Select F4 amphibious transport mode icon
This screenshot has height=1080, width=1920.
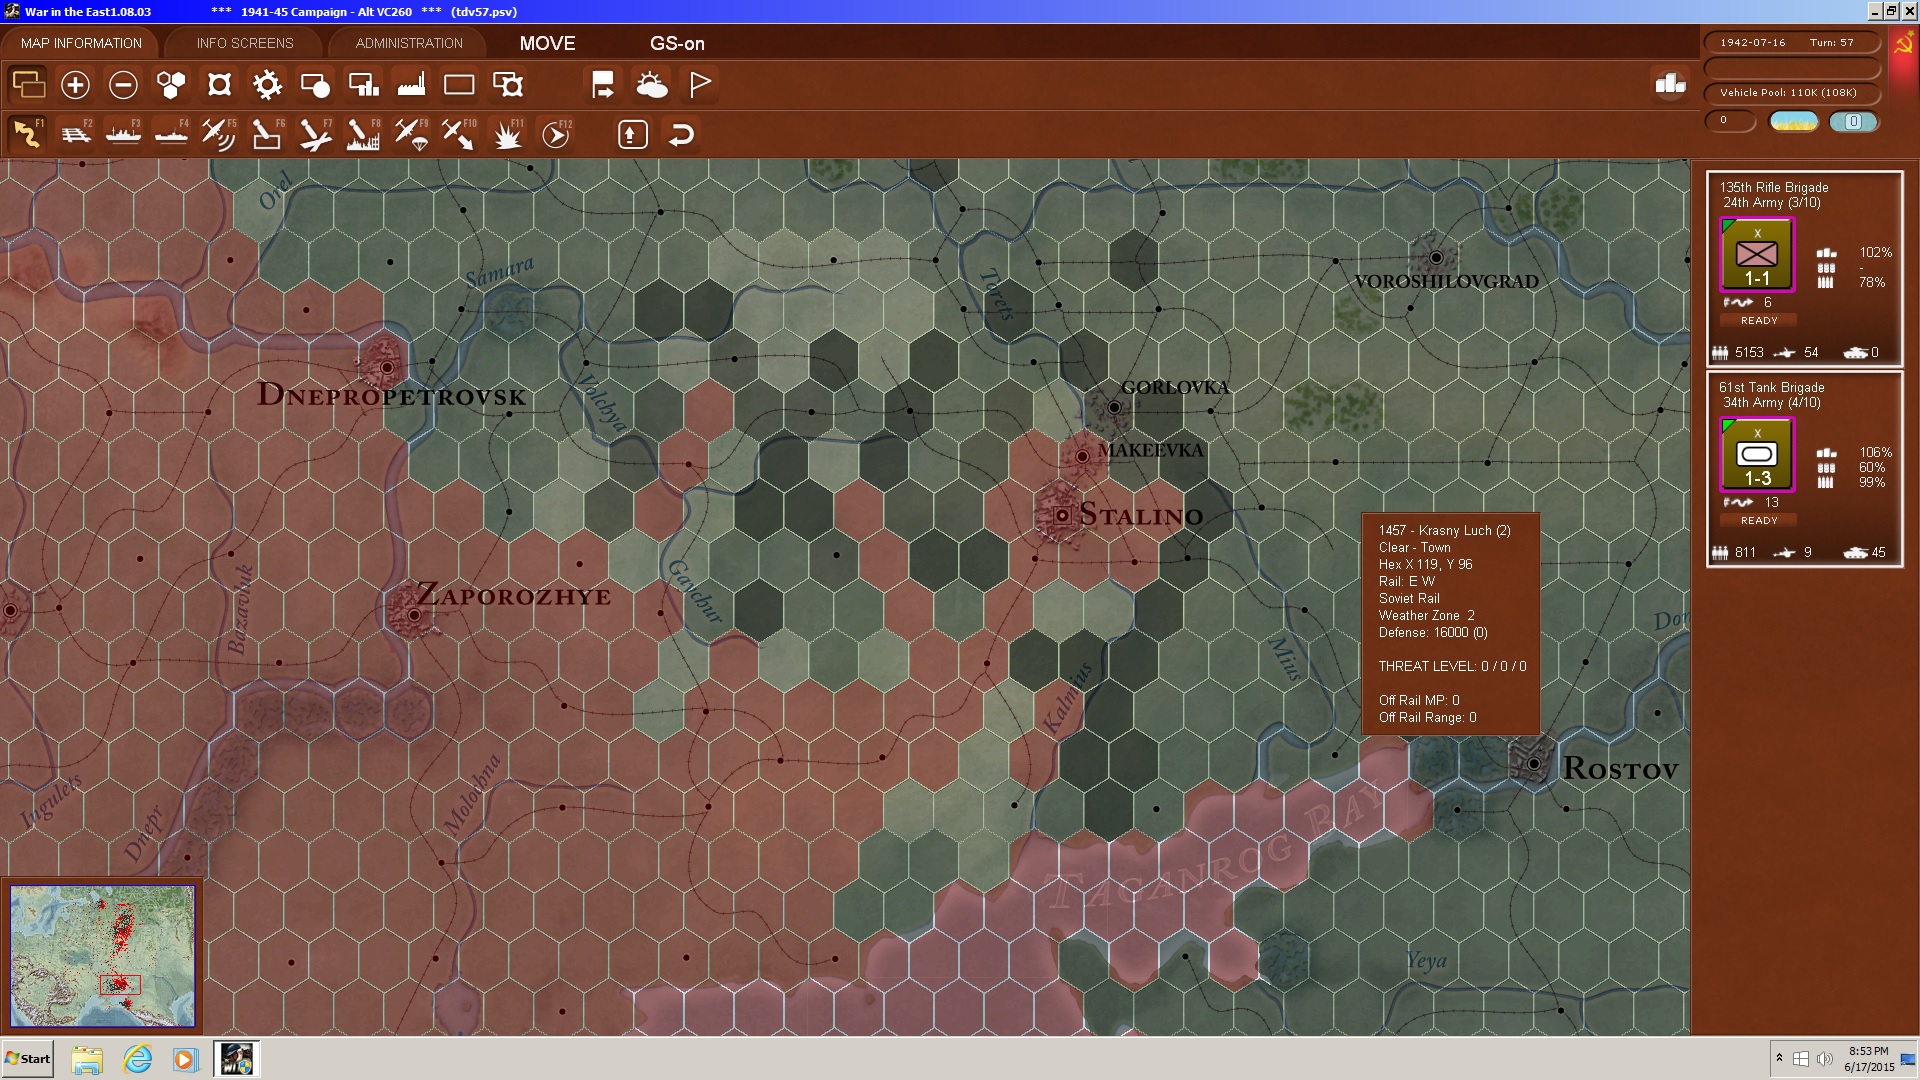point(171,134)
